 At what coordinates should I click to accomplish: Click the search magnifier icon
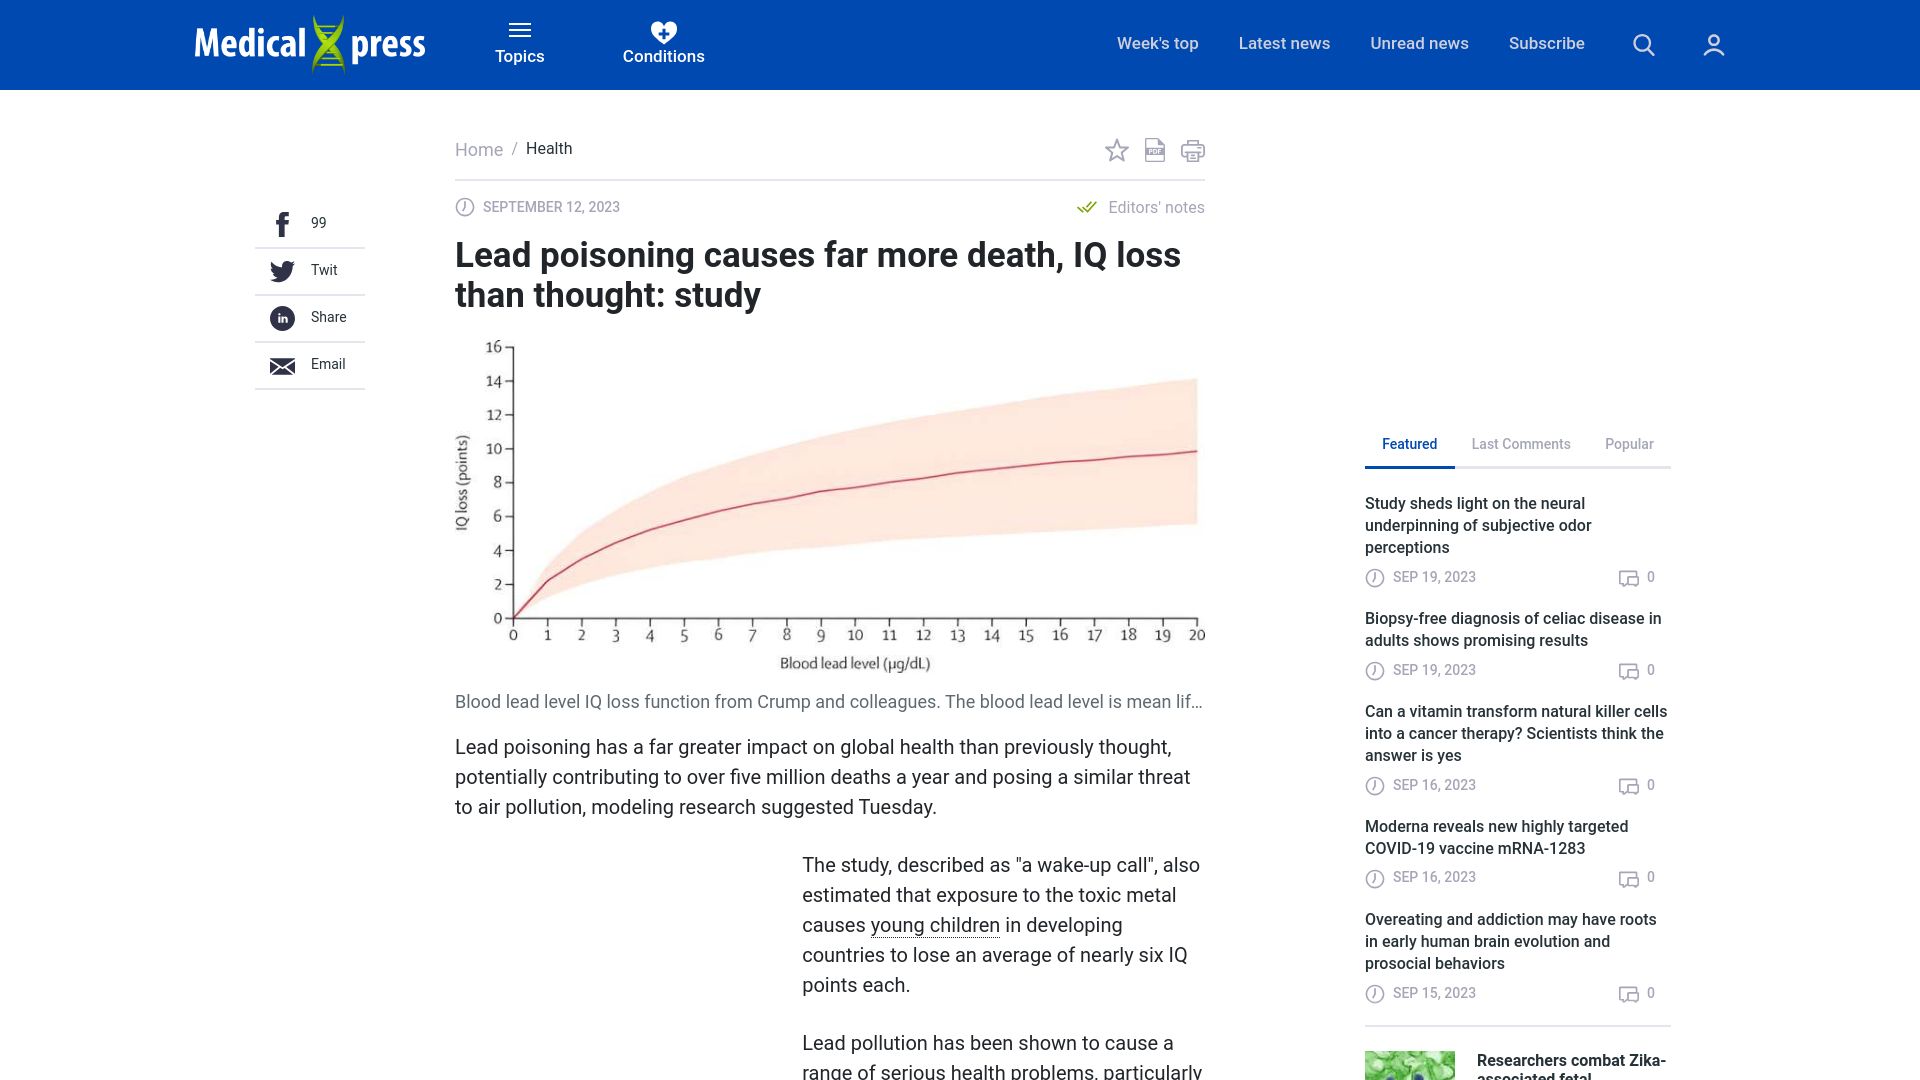(1644, 45)
